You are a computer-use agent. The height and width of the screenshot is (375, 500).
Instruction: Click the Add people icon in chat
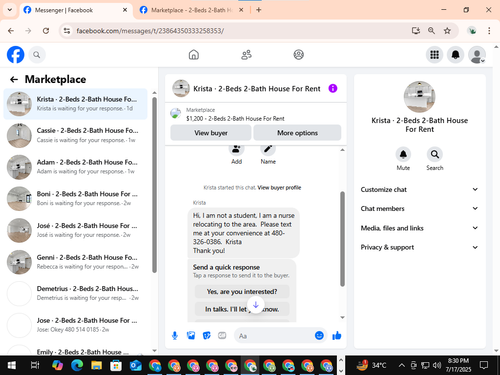(x=236, y=149)
